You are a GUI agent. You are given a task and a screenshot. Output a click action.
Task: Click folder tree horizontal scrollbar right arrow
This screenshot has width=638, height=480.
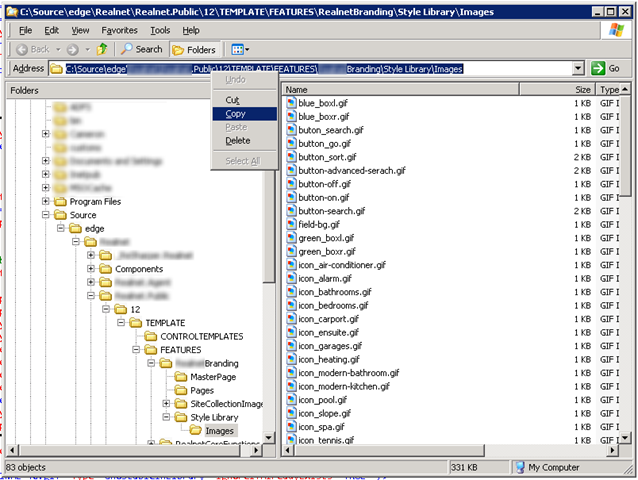click(x=256, y=450)
